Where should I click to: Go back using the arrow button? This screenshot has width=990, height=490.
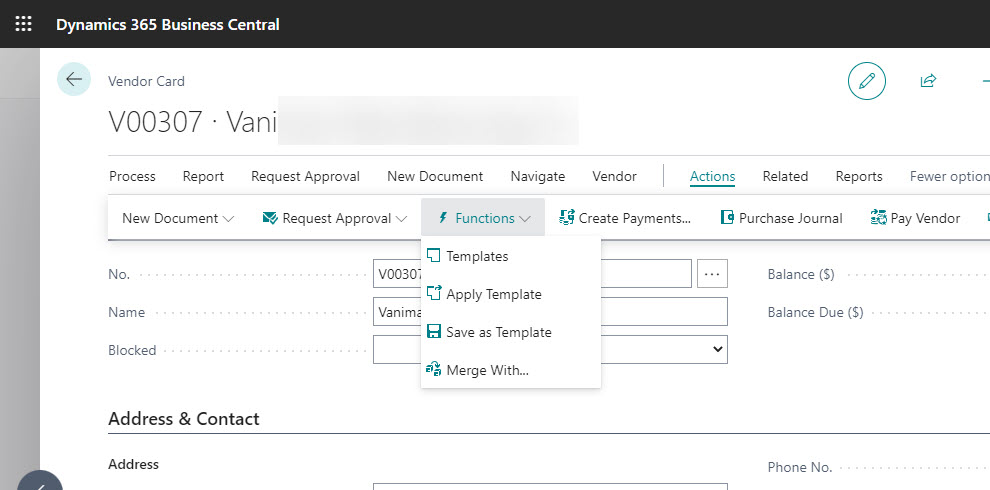(74, 79)
